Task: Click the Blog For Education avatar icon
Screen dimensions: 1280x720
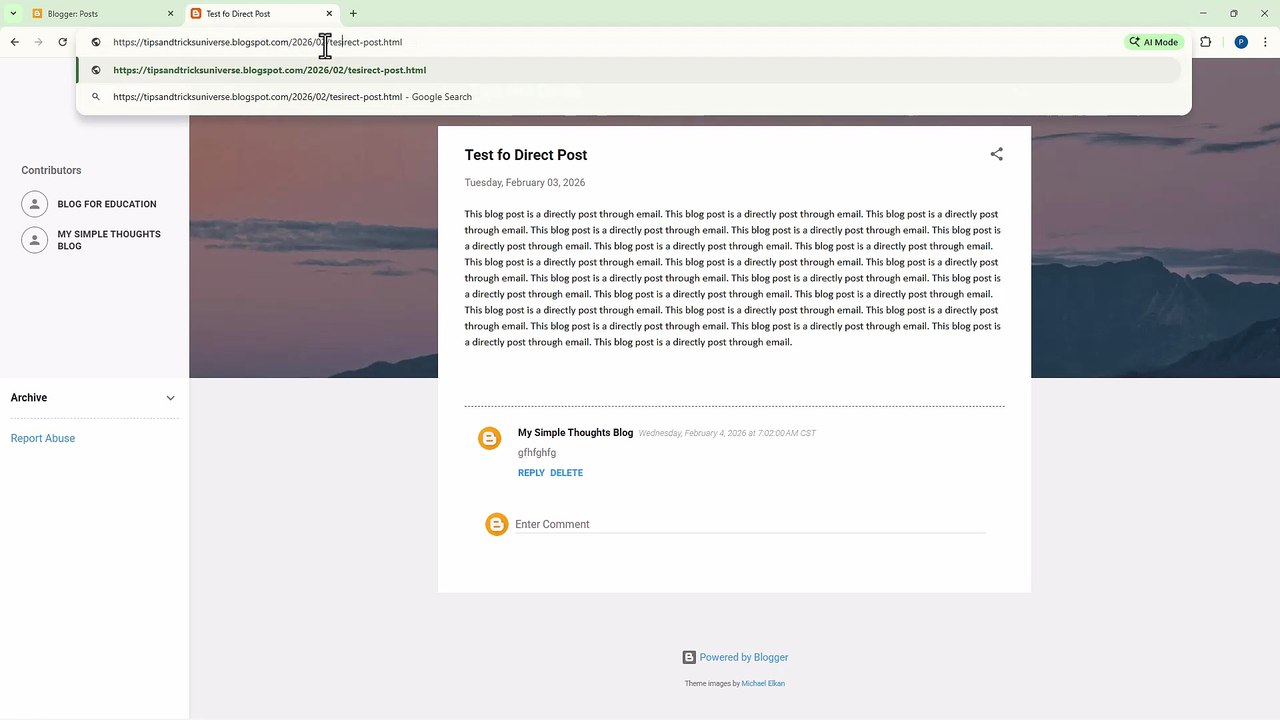Action: coord(34,204)
